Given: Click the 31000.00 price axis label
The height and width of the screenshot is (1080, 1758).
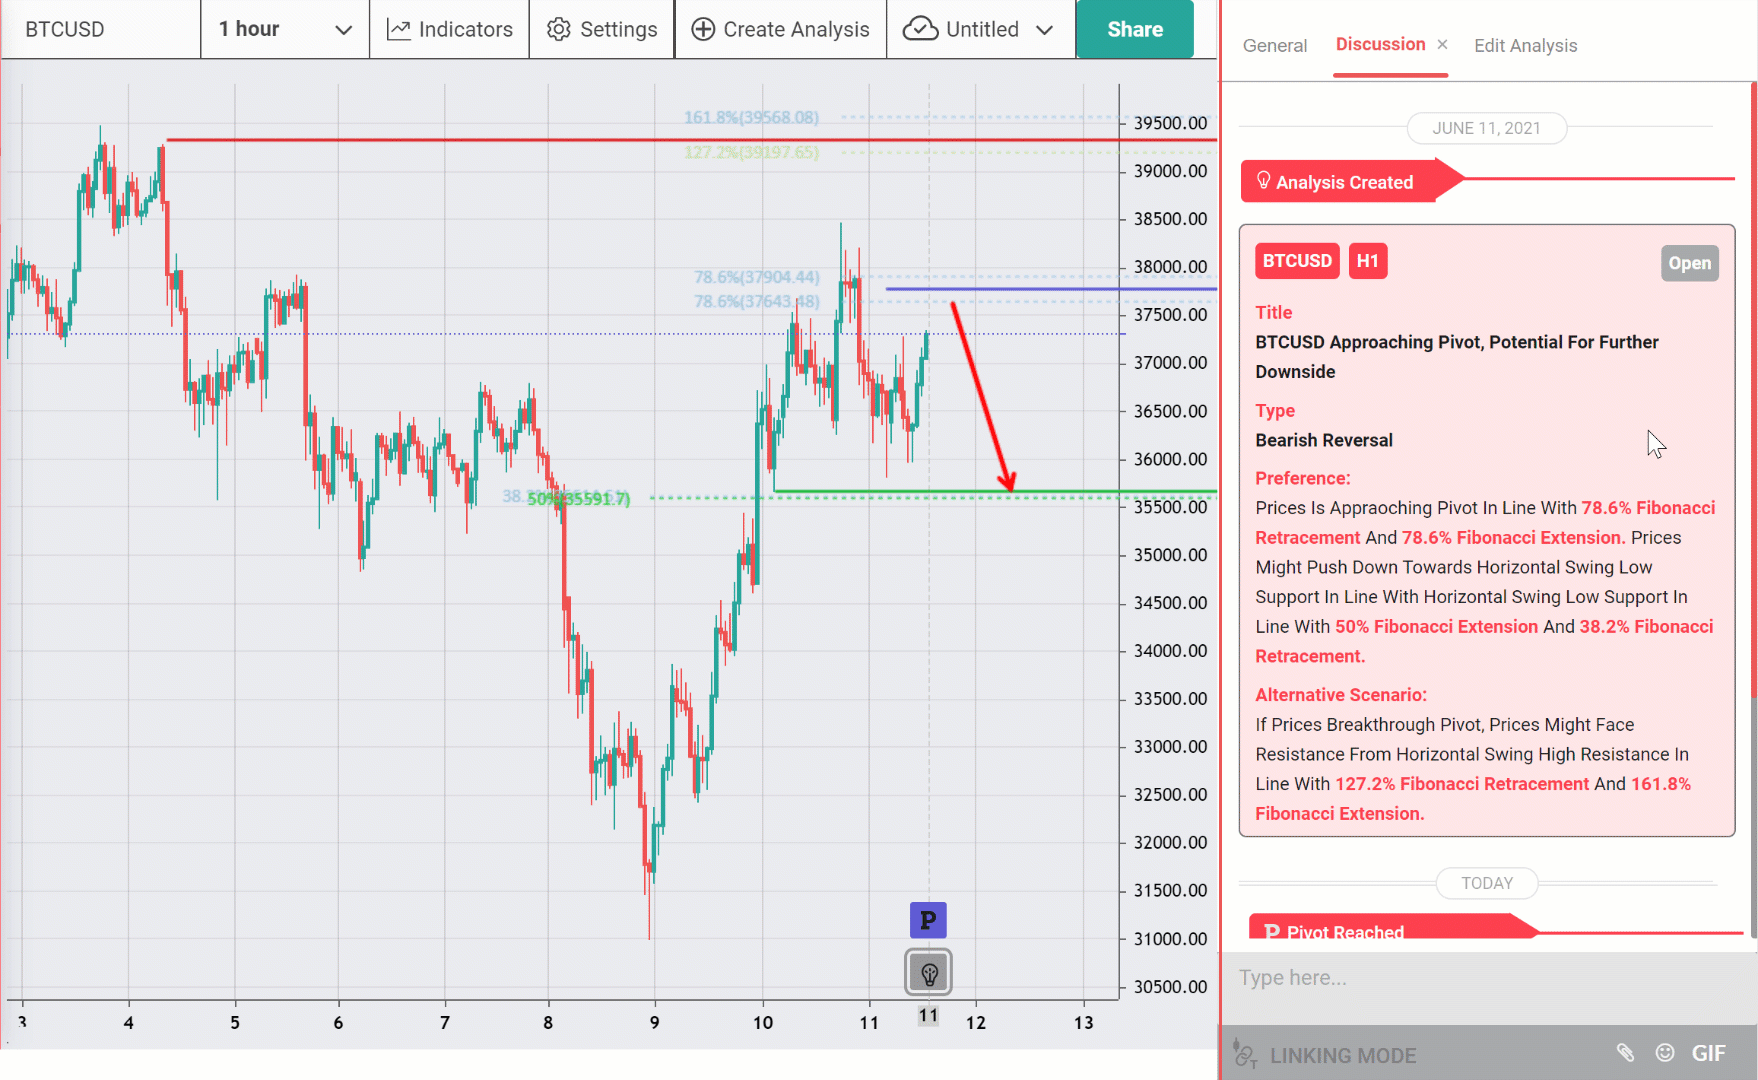Looking at the screenshot, I should coord(1170,939).
